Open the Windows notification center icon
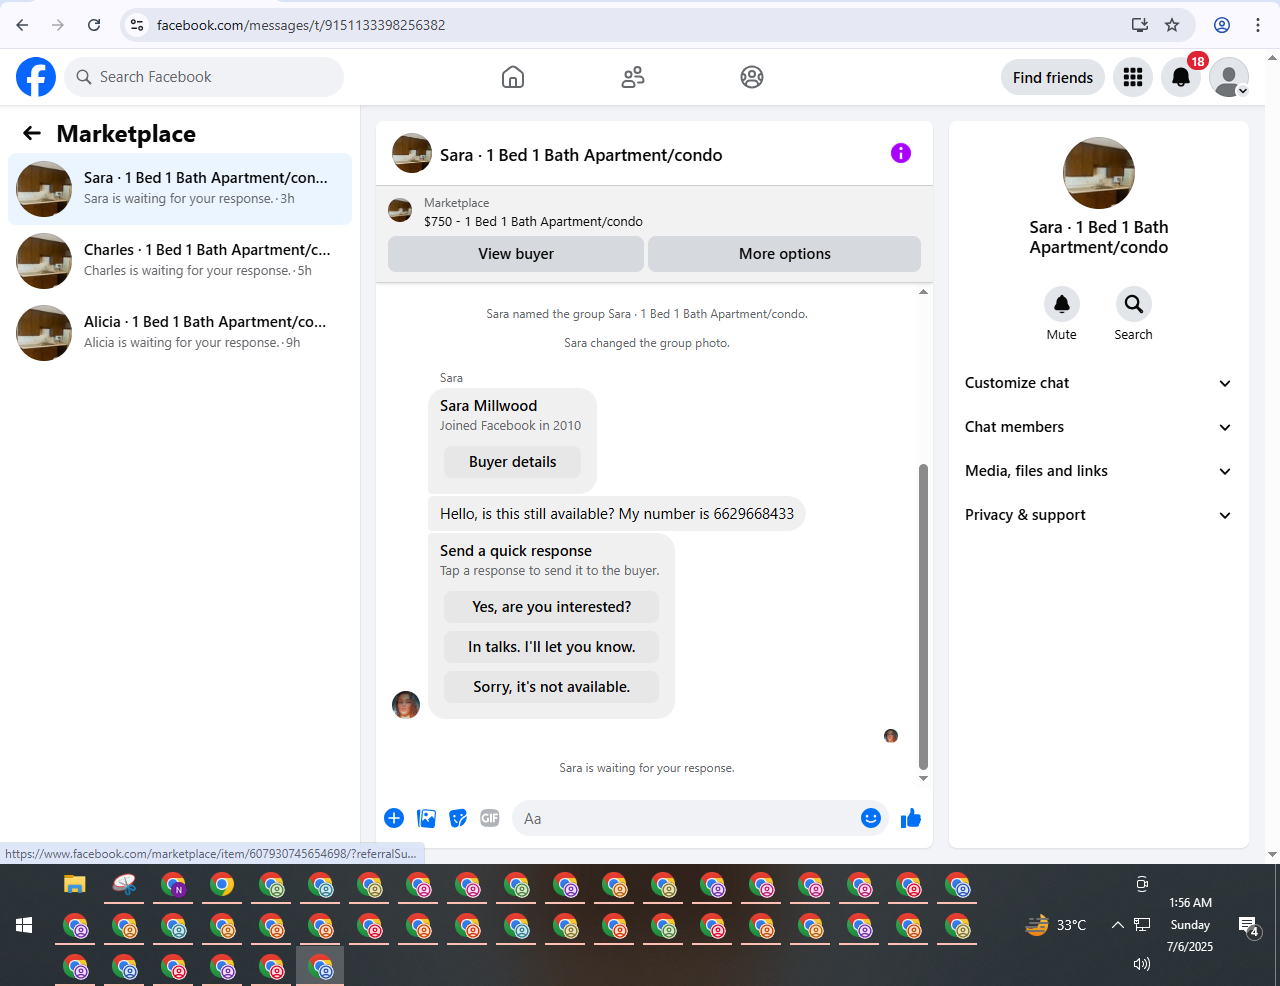This screenshot has width=1280, height=986. pos(1248,926)
